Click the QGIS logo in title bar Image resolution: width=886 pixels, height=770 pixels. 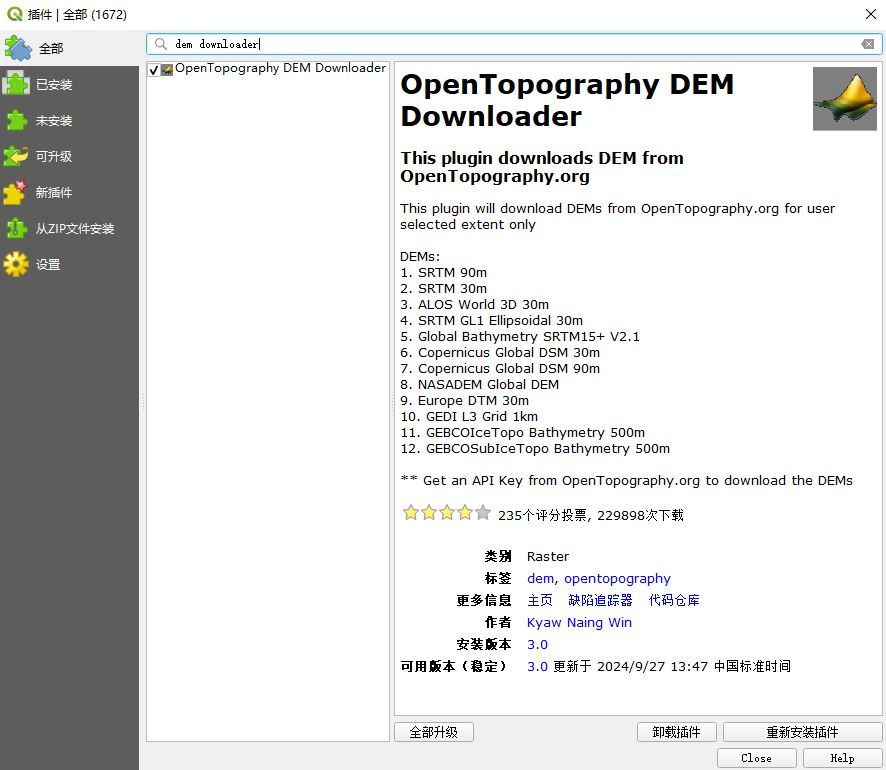click(15, 14)
